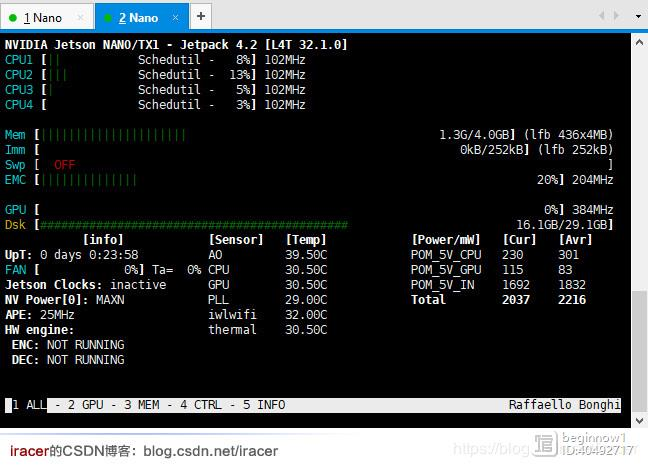Click the green status dot on 2 Nano tab
The image size is (648, 467).
pyautogui.click(x=108, y=18)
